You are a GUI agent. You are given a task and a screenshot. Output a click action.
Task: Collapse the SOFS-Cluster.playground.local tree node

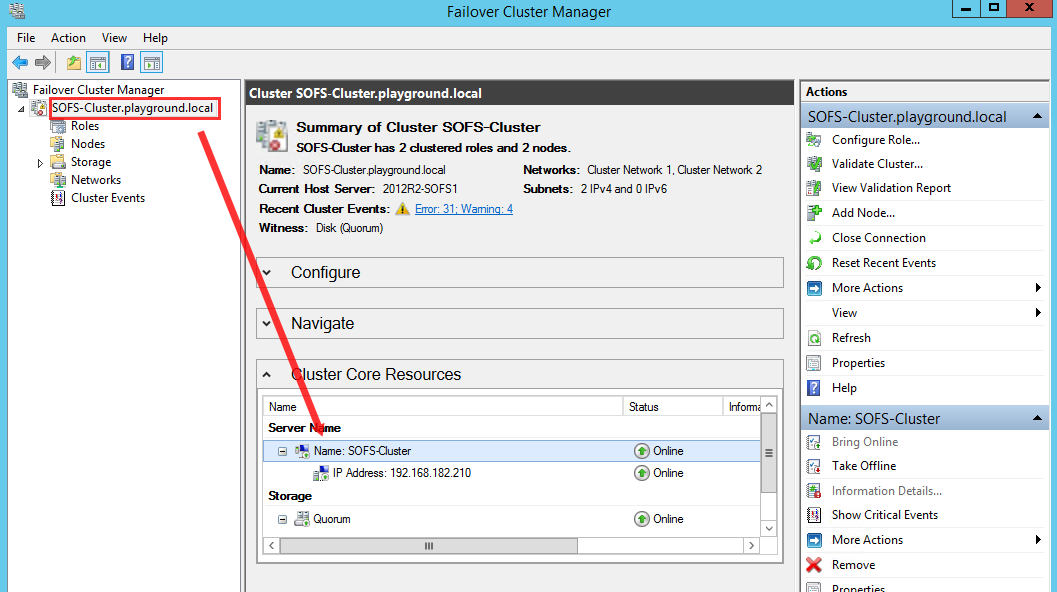click(21, 109)
